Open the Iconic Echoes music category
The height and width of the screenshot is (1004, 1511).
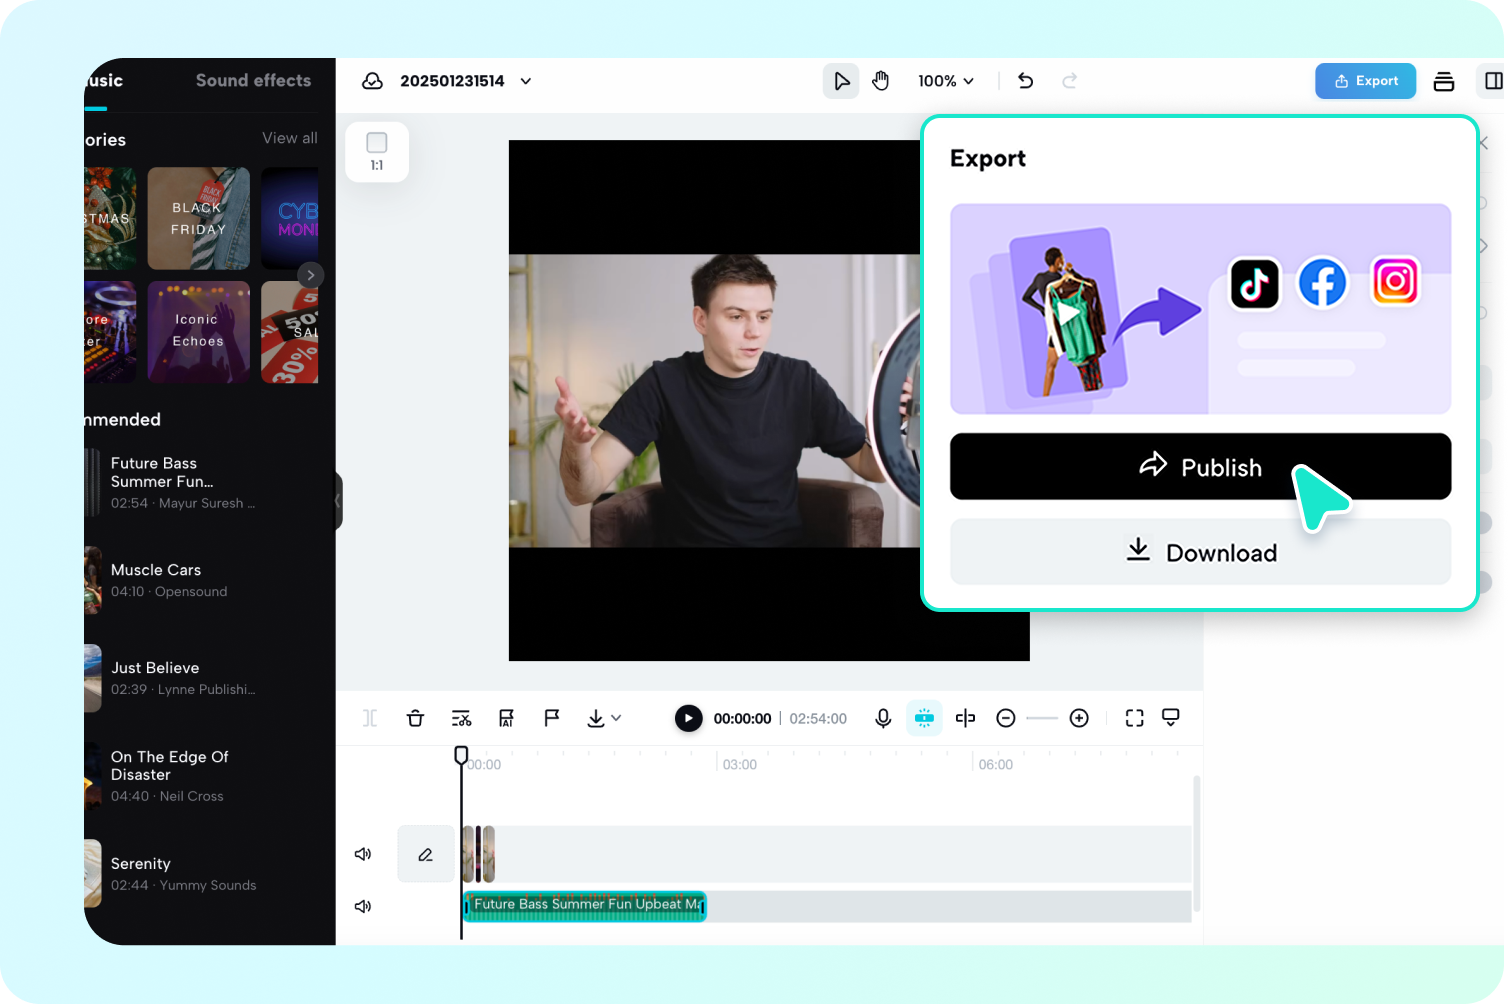click(x=199, y=332)
